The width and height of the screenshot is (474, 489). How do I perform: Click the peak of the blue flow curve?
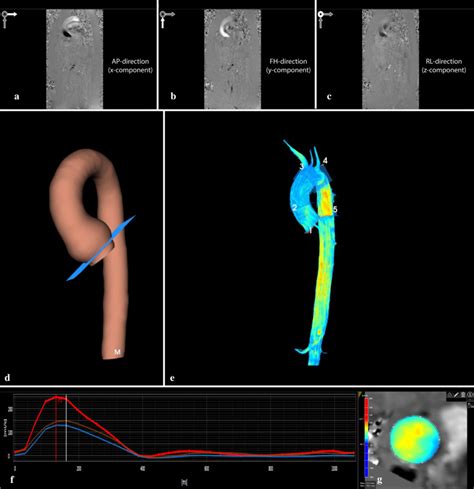point(62,425)
